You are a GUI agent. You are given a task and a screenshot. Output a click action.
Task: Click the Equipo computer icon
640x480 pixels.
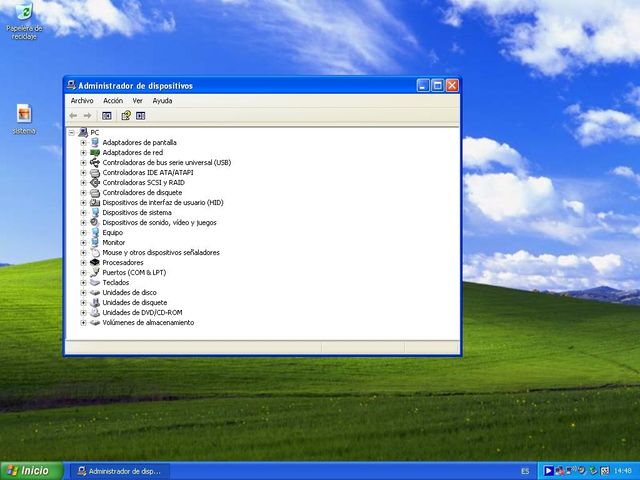tap(95, 233)
